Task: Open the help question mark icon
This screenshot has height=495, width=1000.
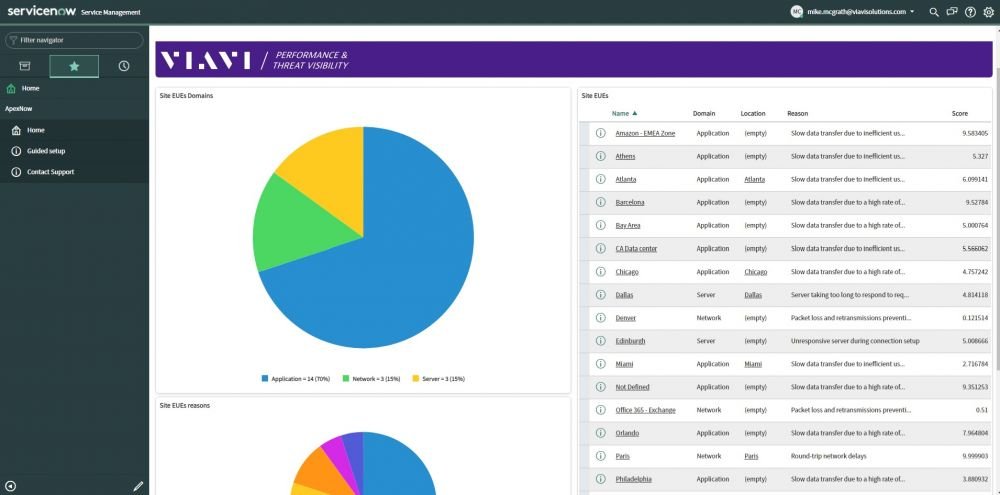Action: point(970,11)
